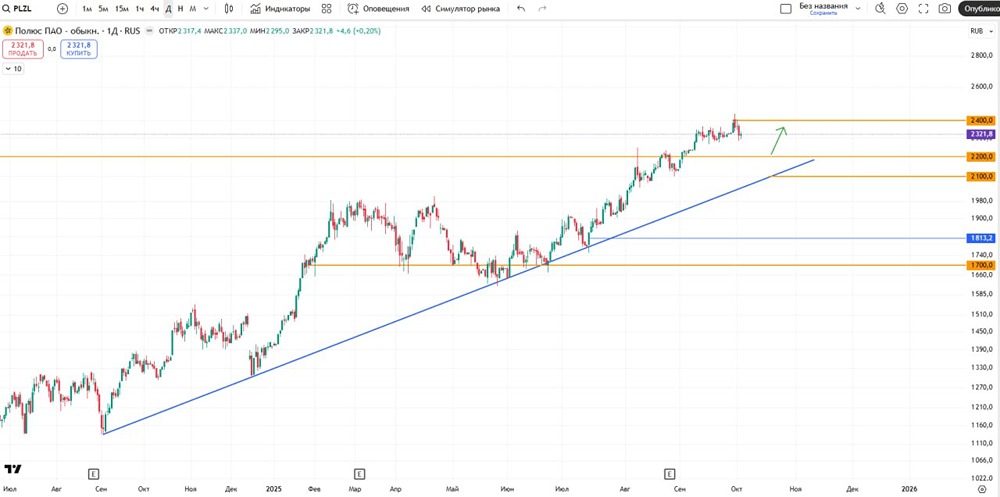The image size is (1000, 497).
Task: Enter fullscreen chart mode
Action: (923, 8)
